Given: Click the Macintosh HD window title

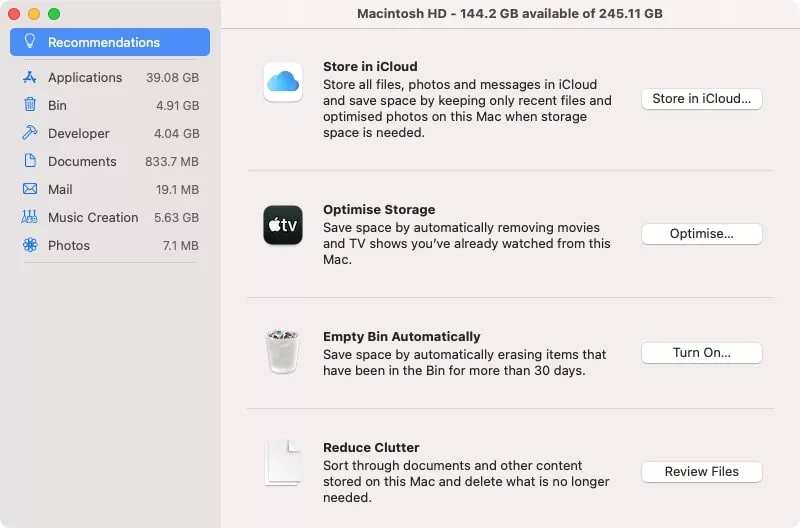Looking at the screenshot, I should [509, 14].
